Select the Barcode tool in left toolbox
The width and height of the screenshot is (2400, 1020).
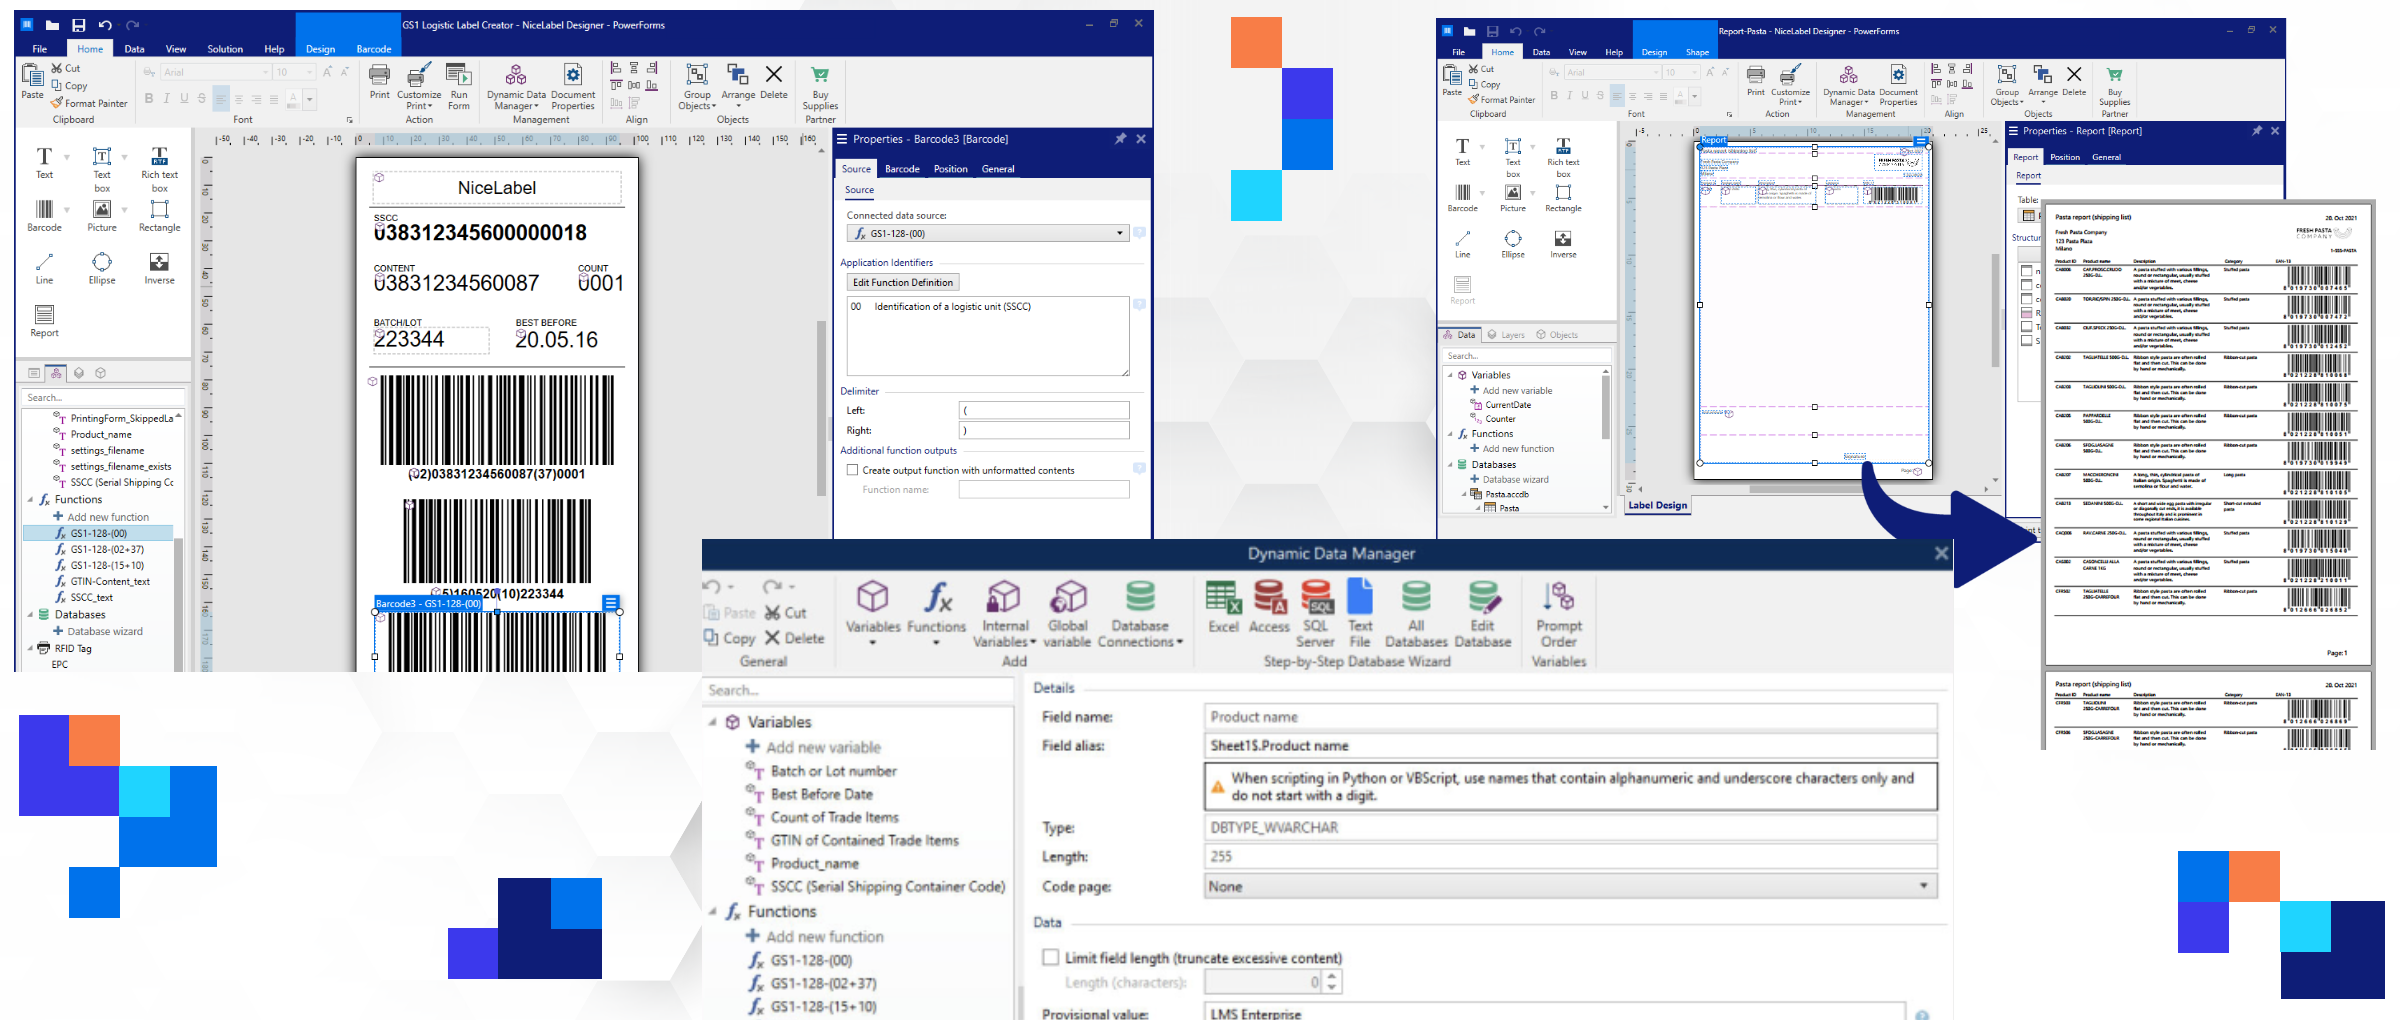[44, 214]
